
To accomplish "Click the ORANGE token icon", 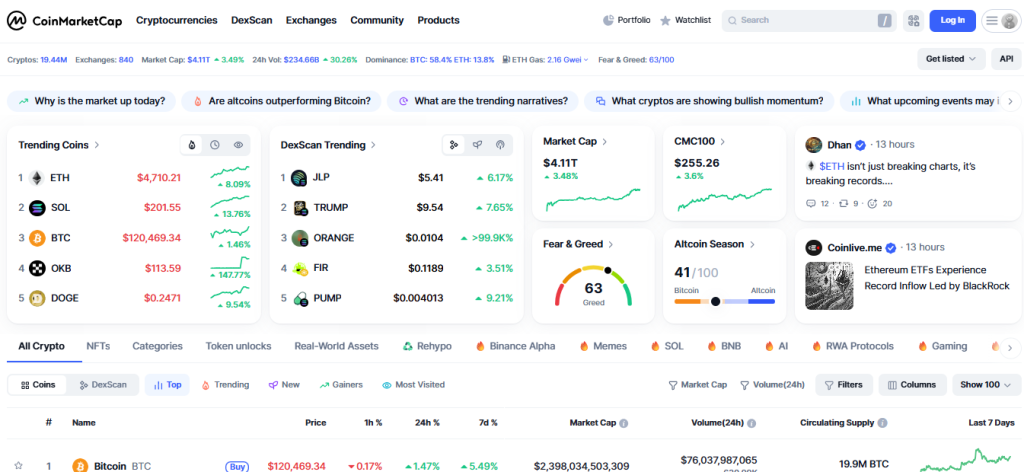I will pyautogui.click(x=300, y=238).
